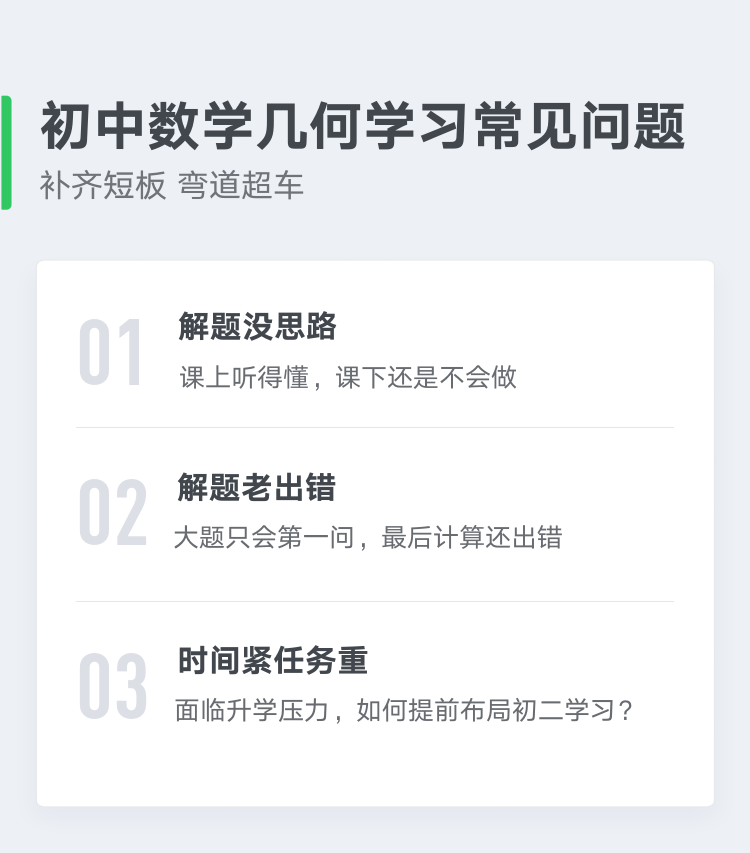Click the description 面临升学压力，如何提前布局初二学习
This screenshot has height=853, width=750.
(404, 710)
